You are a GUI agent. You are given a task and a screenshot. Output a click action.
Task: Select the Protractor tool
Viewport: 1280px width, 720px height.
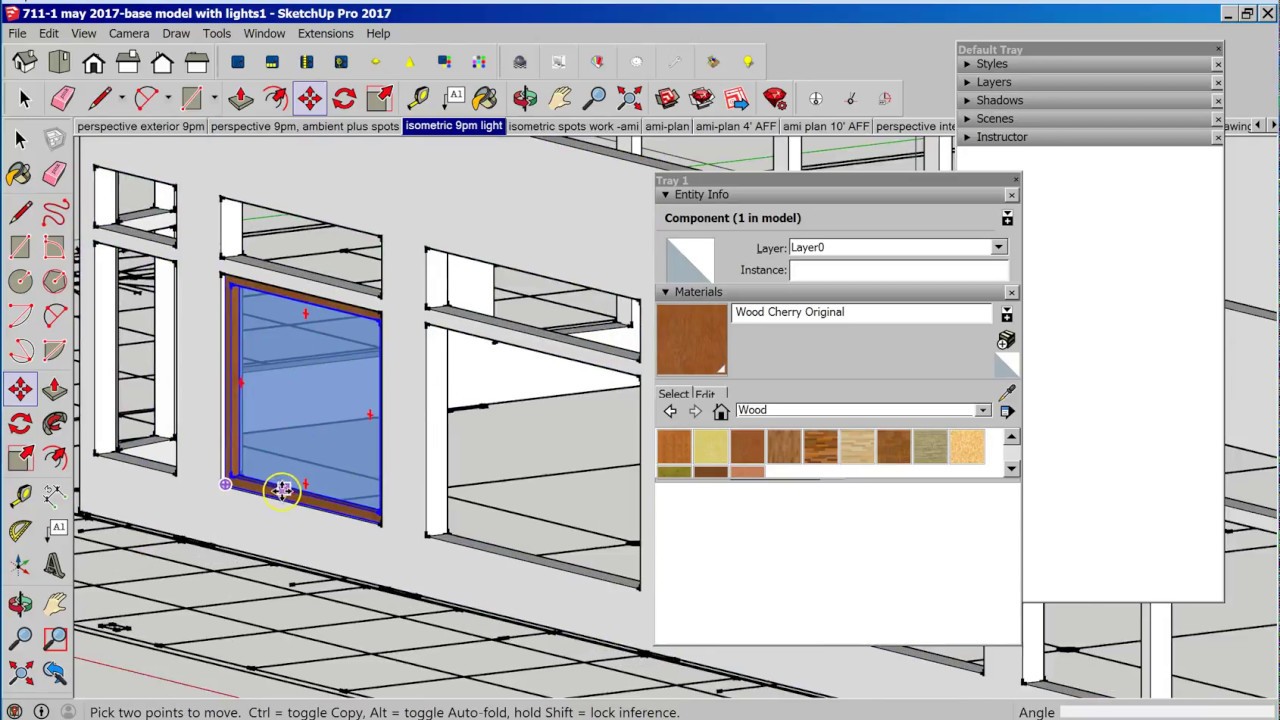20,531
